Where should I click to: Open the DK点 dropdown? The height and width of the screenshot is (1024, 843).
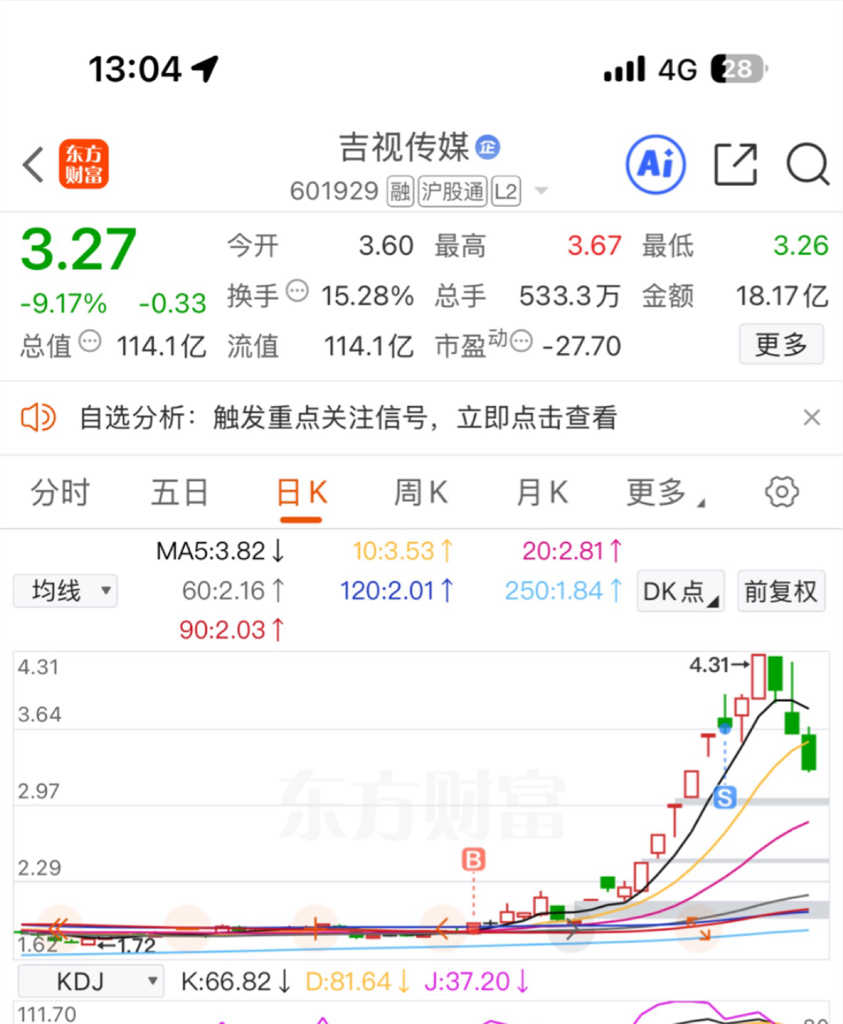(680, 591)
